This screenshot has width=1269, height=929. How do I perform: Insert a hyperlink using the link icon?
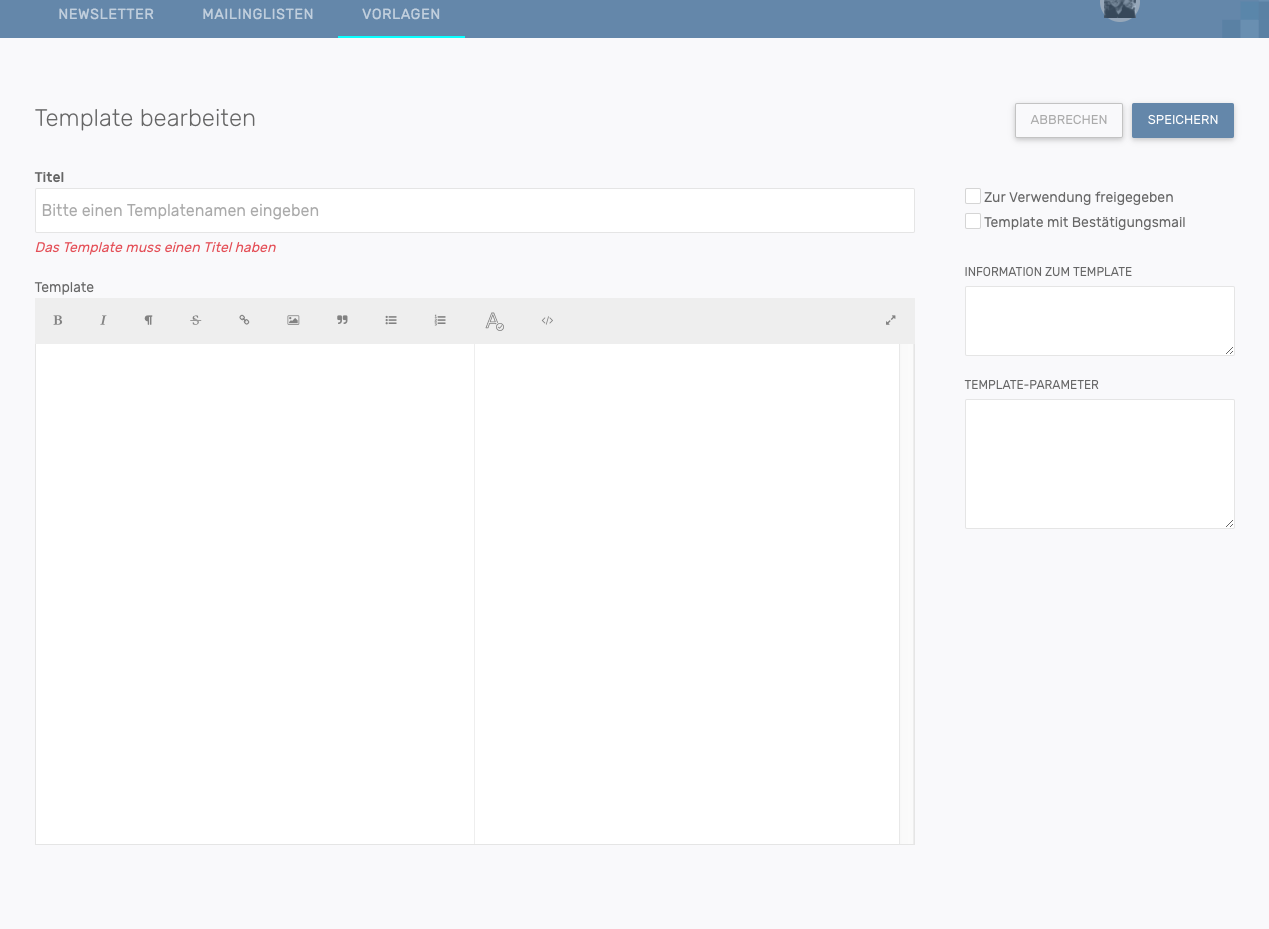tap(244, 321)
